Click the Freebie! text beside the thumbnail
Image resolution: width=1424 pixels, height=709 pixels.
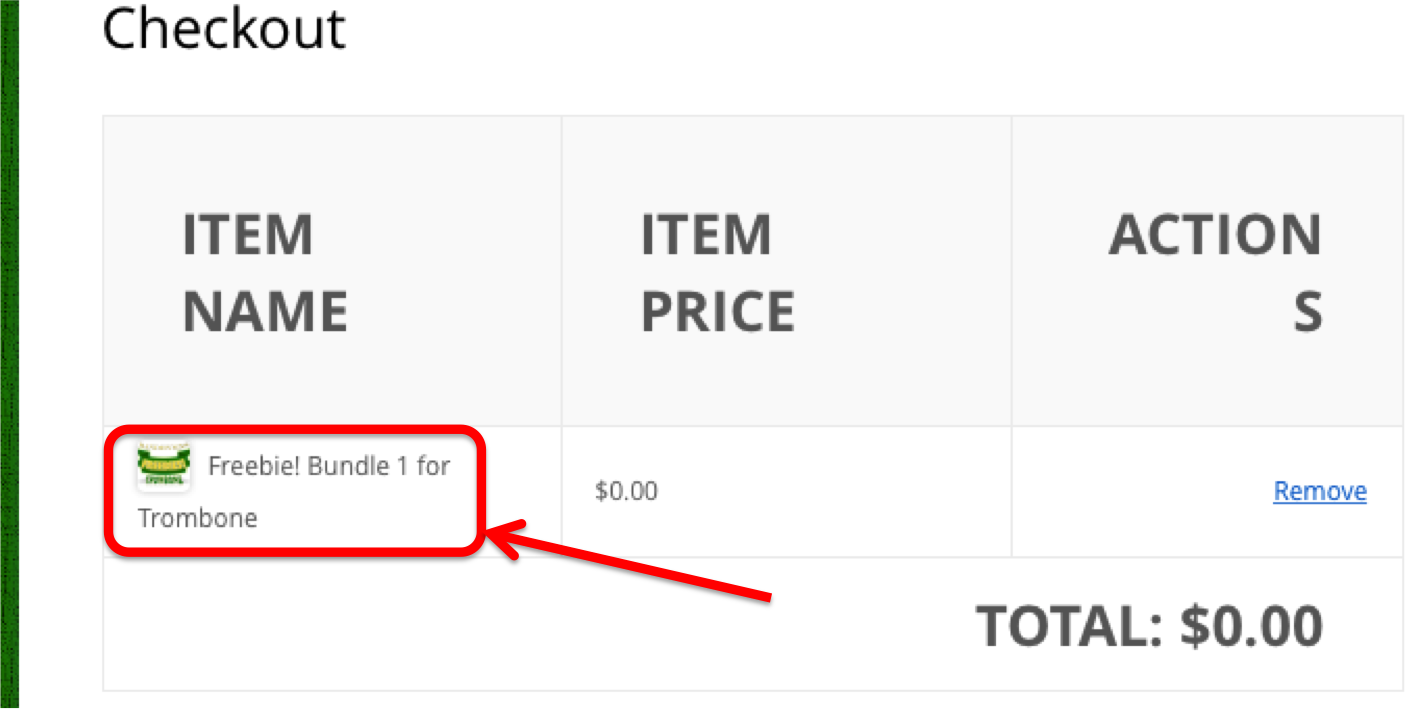[x=254, y=466]
